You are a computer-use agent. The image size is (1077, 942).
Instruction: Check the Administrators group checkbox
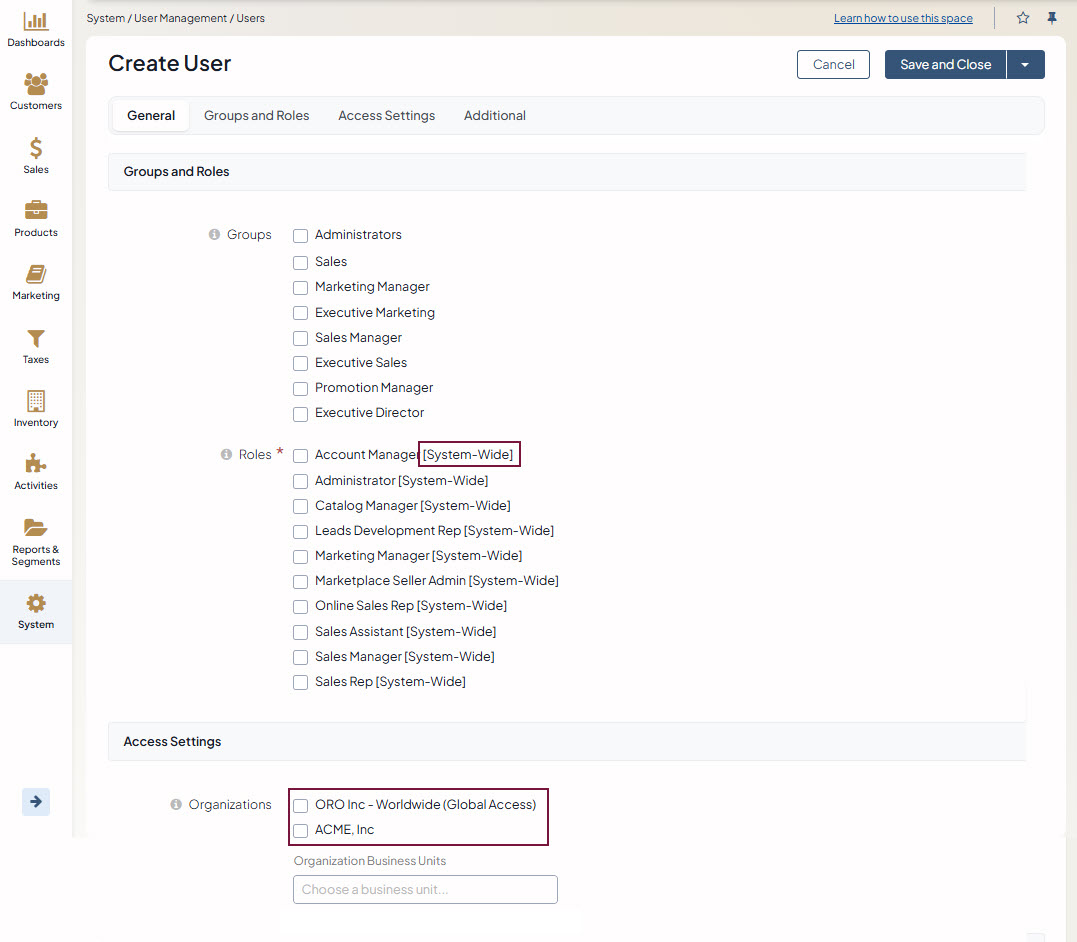[300, 236]
